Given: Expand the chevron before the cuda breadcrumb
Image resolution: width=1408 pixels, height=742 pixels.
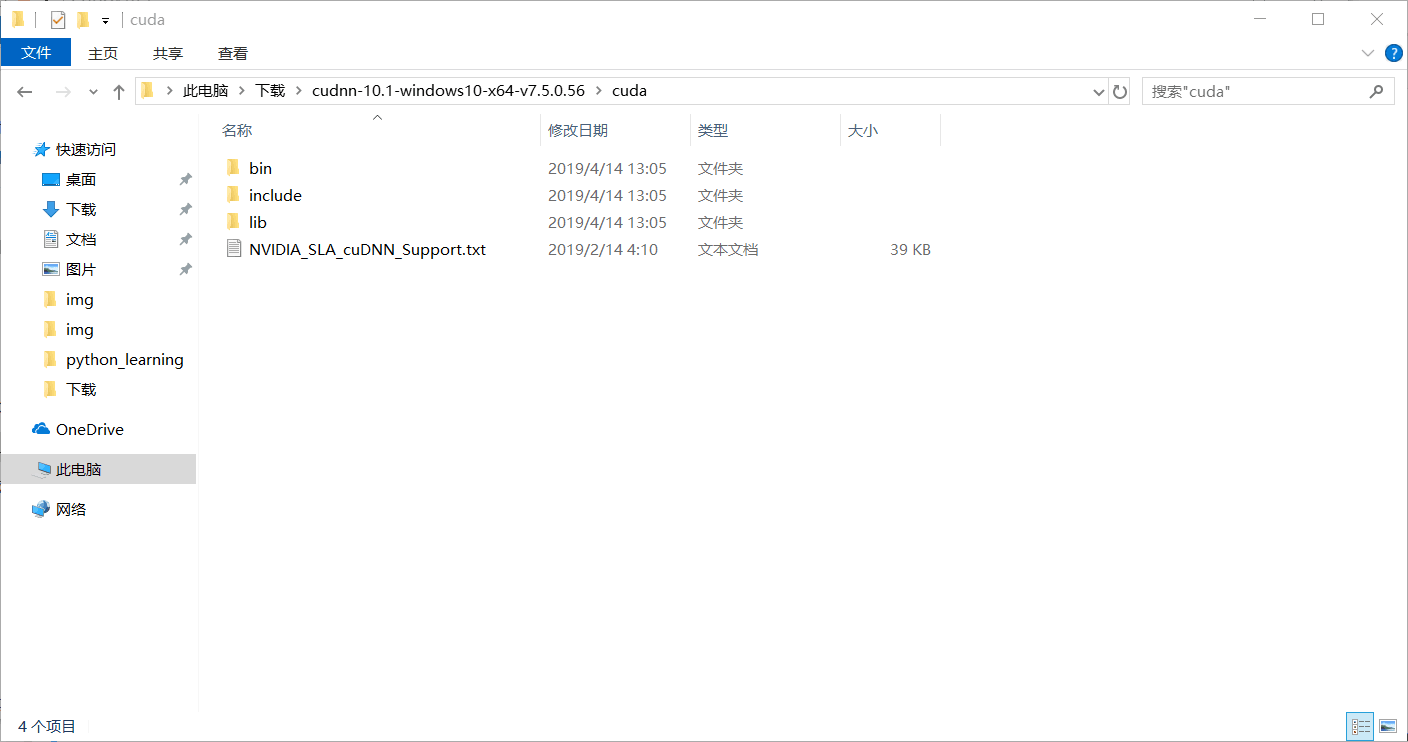Looking at the screenshot, I should [x=598, y=91].
